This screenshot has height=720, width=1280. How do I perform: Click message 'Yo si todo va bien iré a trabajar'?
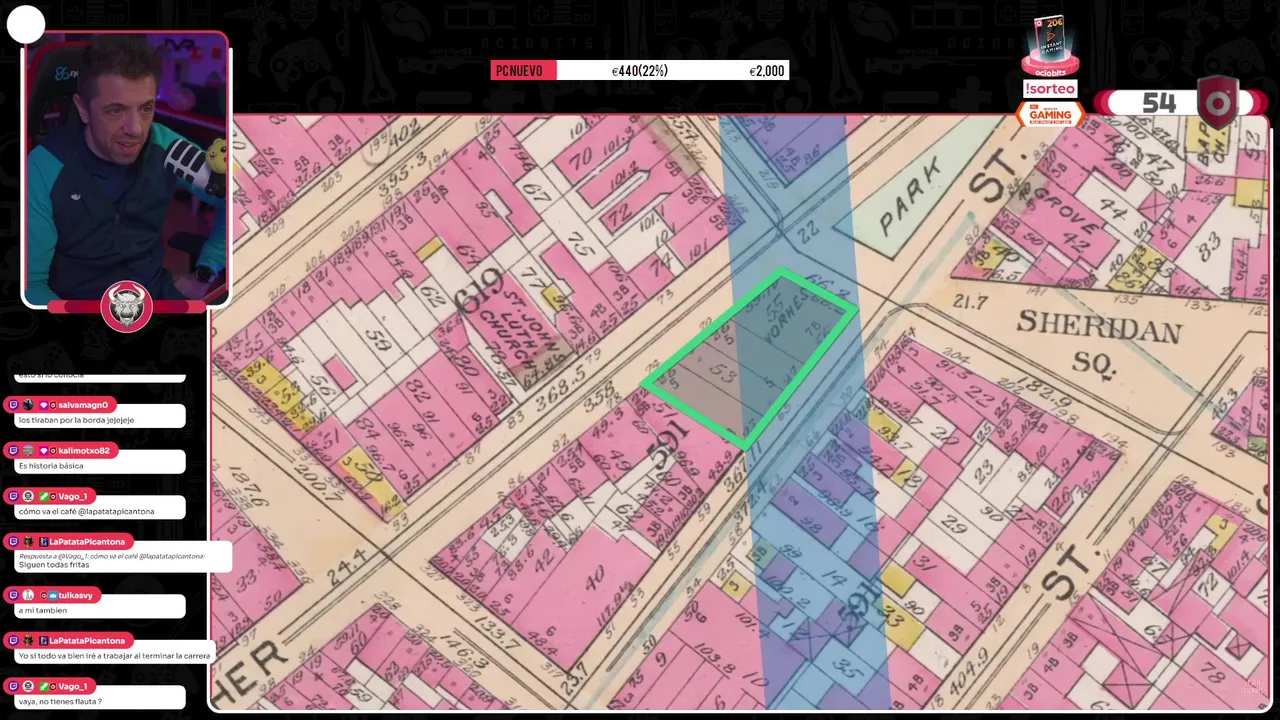pos(114,656)
